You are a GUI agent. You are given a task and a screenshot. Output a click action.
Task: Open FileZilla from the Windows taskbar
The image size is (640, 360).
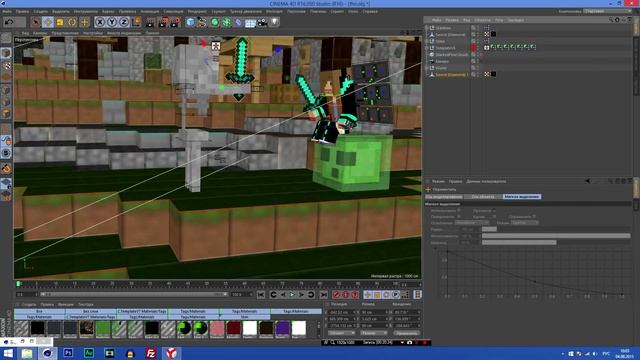[x=151, y=353]
